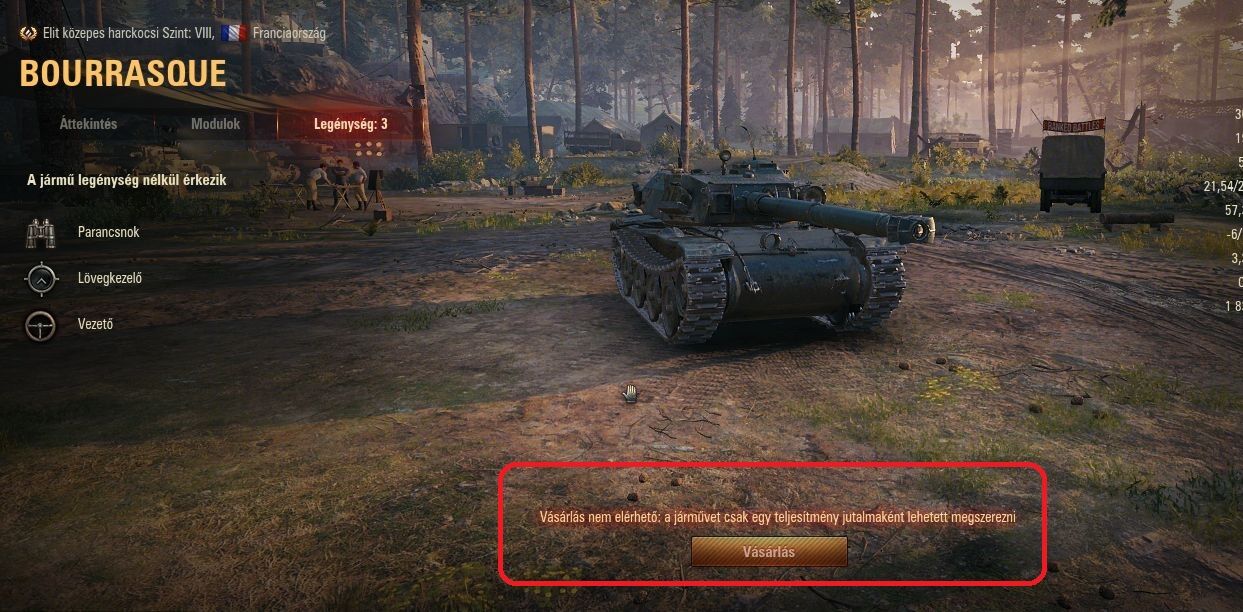The image size is (1243, 612).
Task: Click the crew dots indicator under Legénység
Action: click(370, 148)
